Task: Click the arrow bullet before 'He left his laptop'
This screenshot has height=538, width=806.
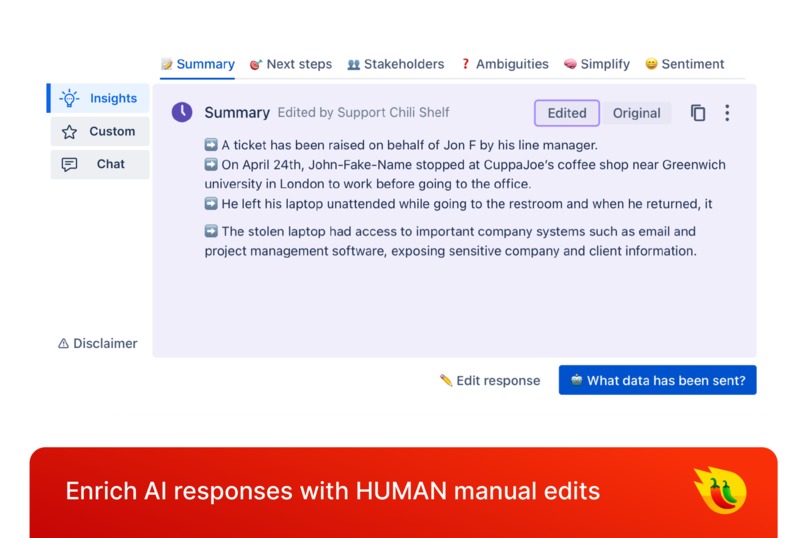Action: [211, 203]
